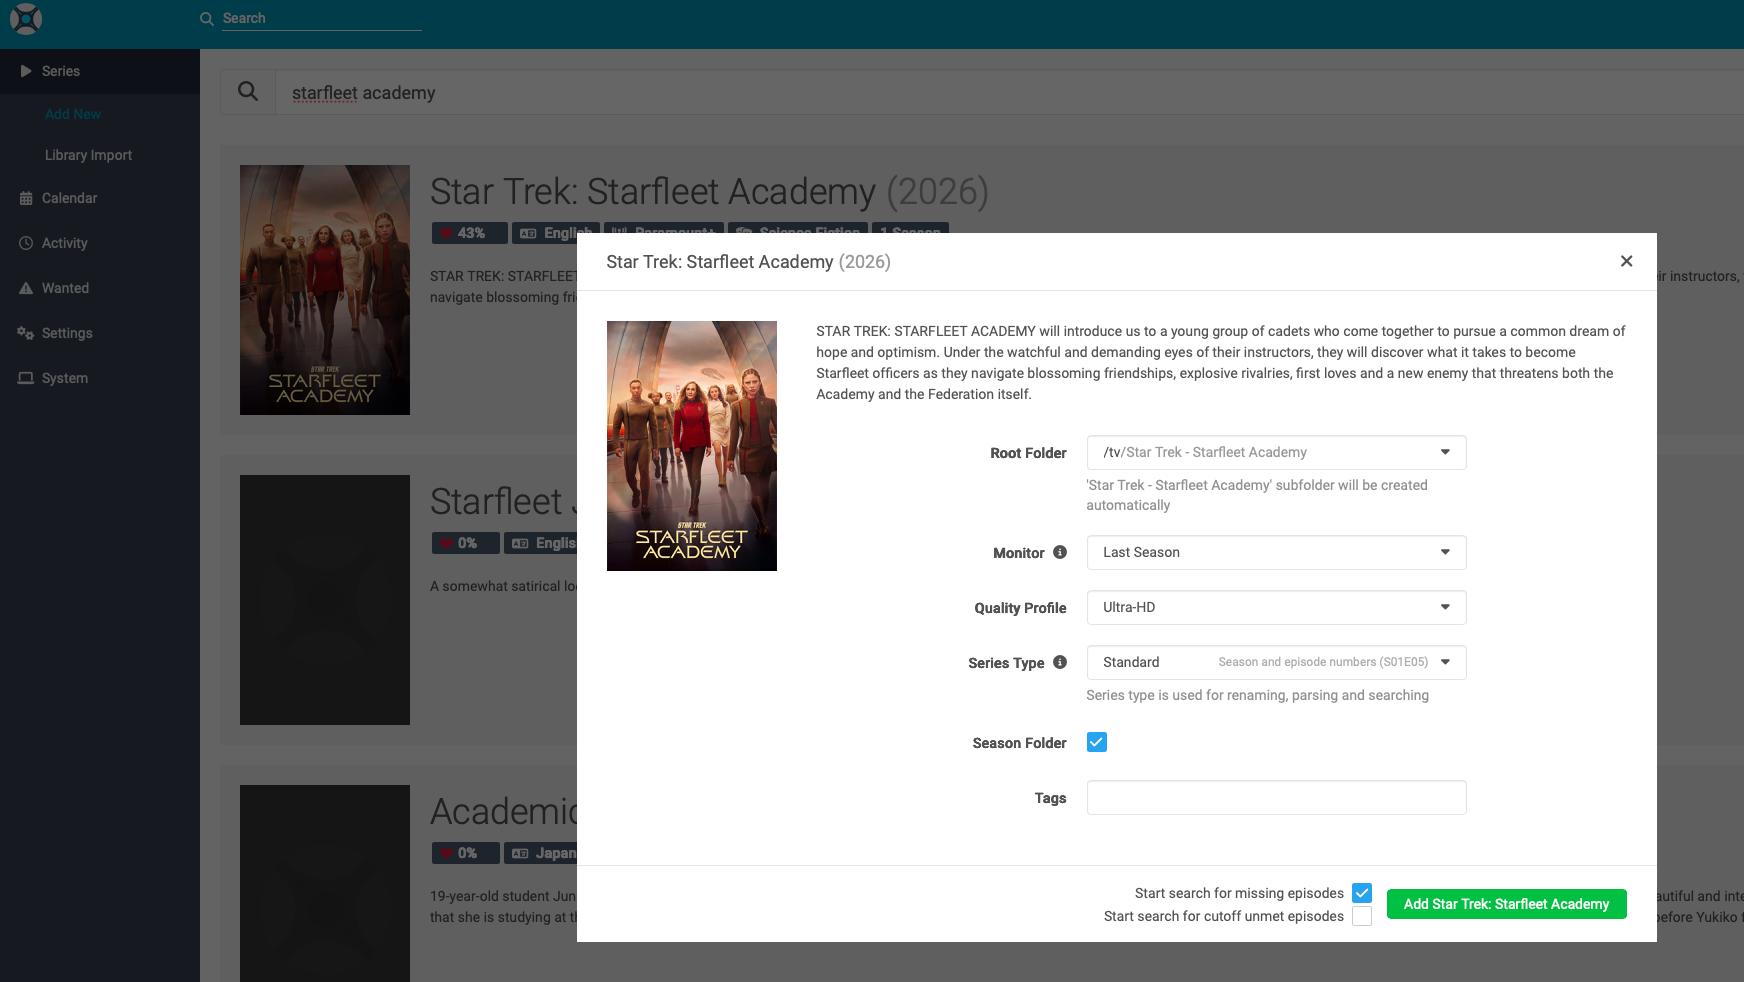Open the Quality Profile Ultra-HD dropdown
This screenshot has width=1744, height=982.
tap(1275, 607)
